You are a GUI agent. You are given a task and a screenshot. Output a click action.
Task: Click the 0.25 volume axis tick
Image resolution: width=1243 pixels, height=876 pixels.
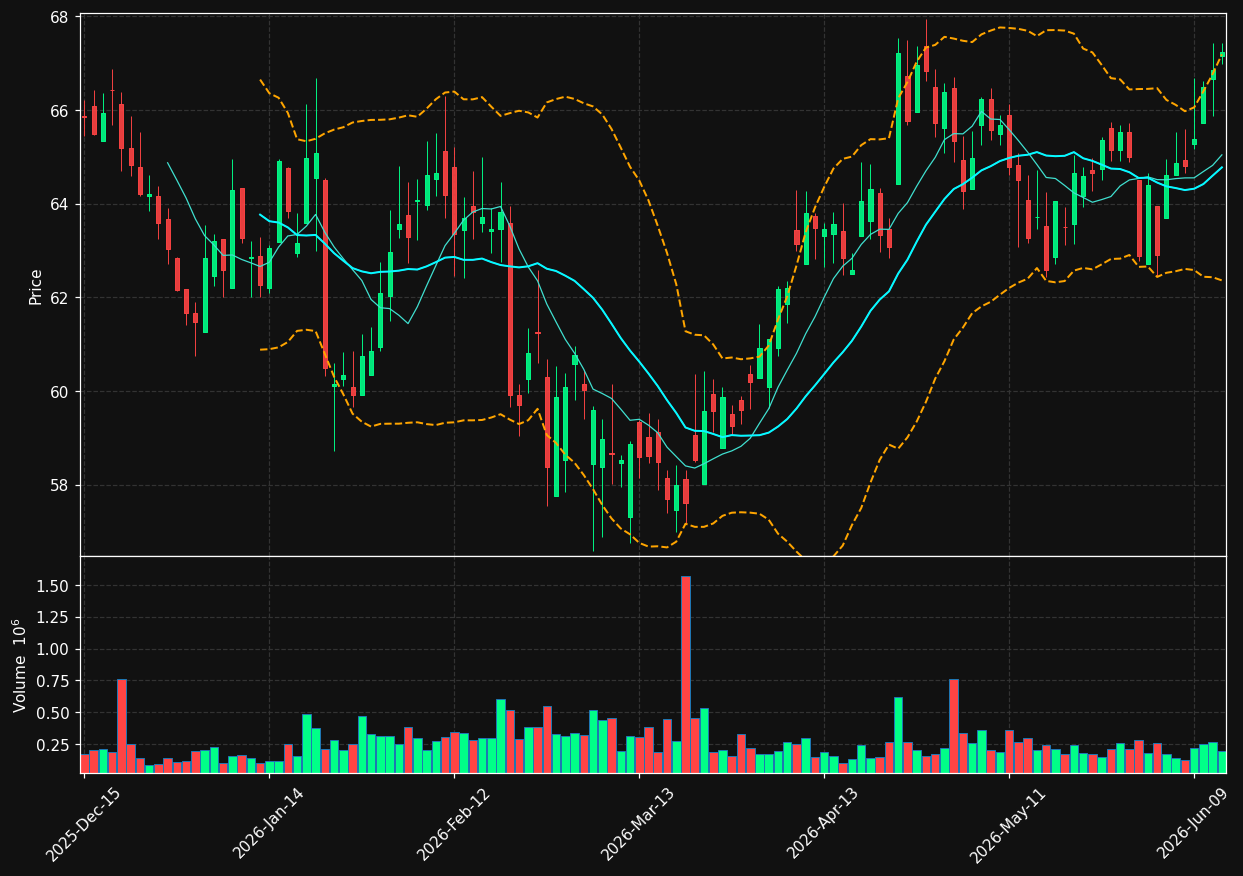[53, 745]
